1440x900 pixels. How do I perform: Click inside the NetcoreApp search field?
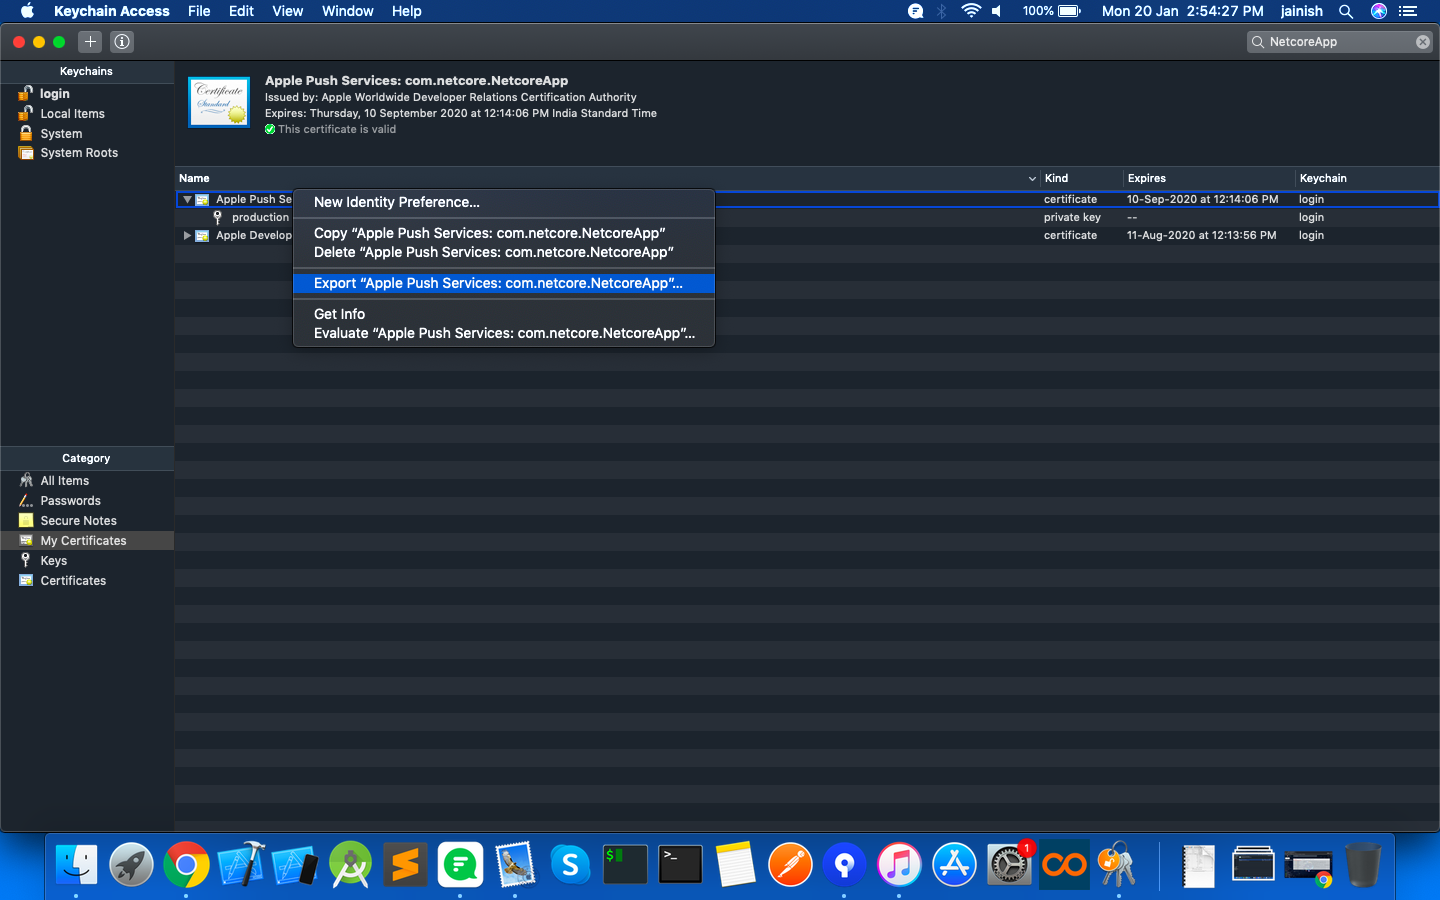(1339, 42)
